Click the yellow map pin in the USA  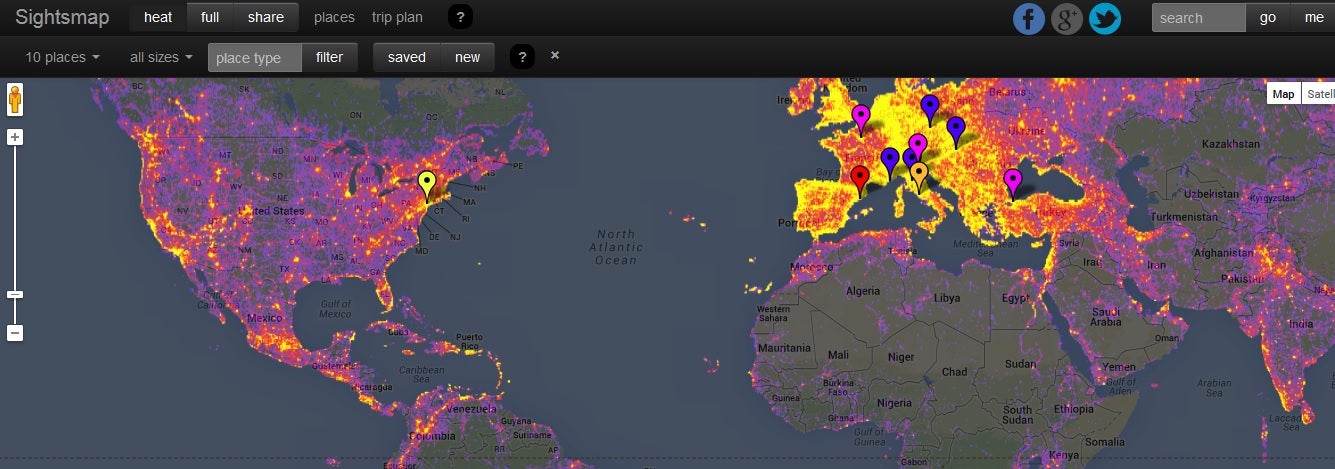pyautogui.click(x=428, y=183)
